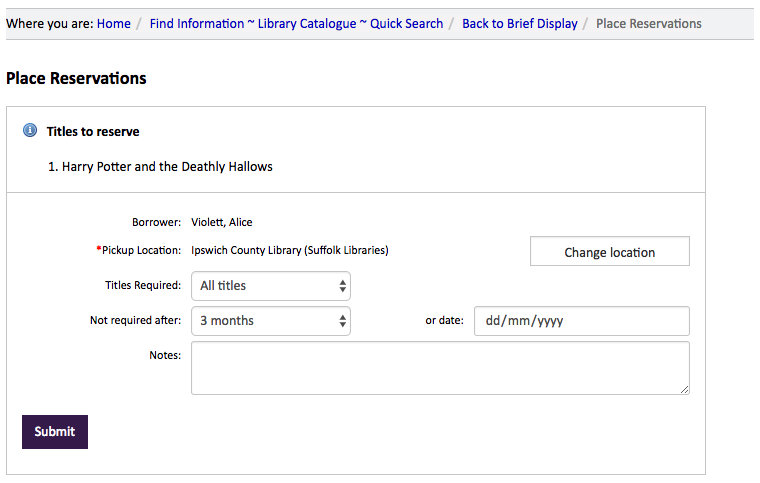Click inside the Notes text area
Screen dimensions: 760x483
[440, 368]
